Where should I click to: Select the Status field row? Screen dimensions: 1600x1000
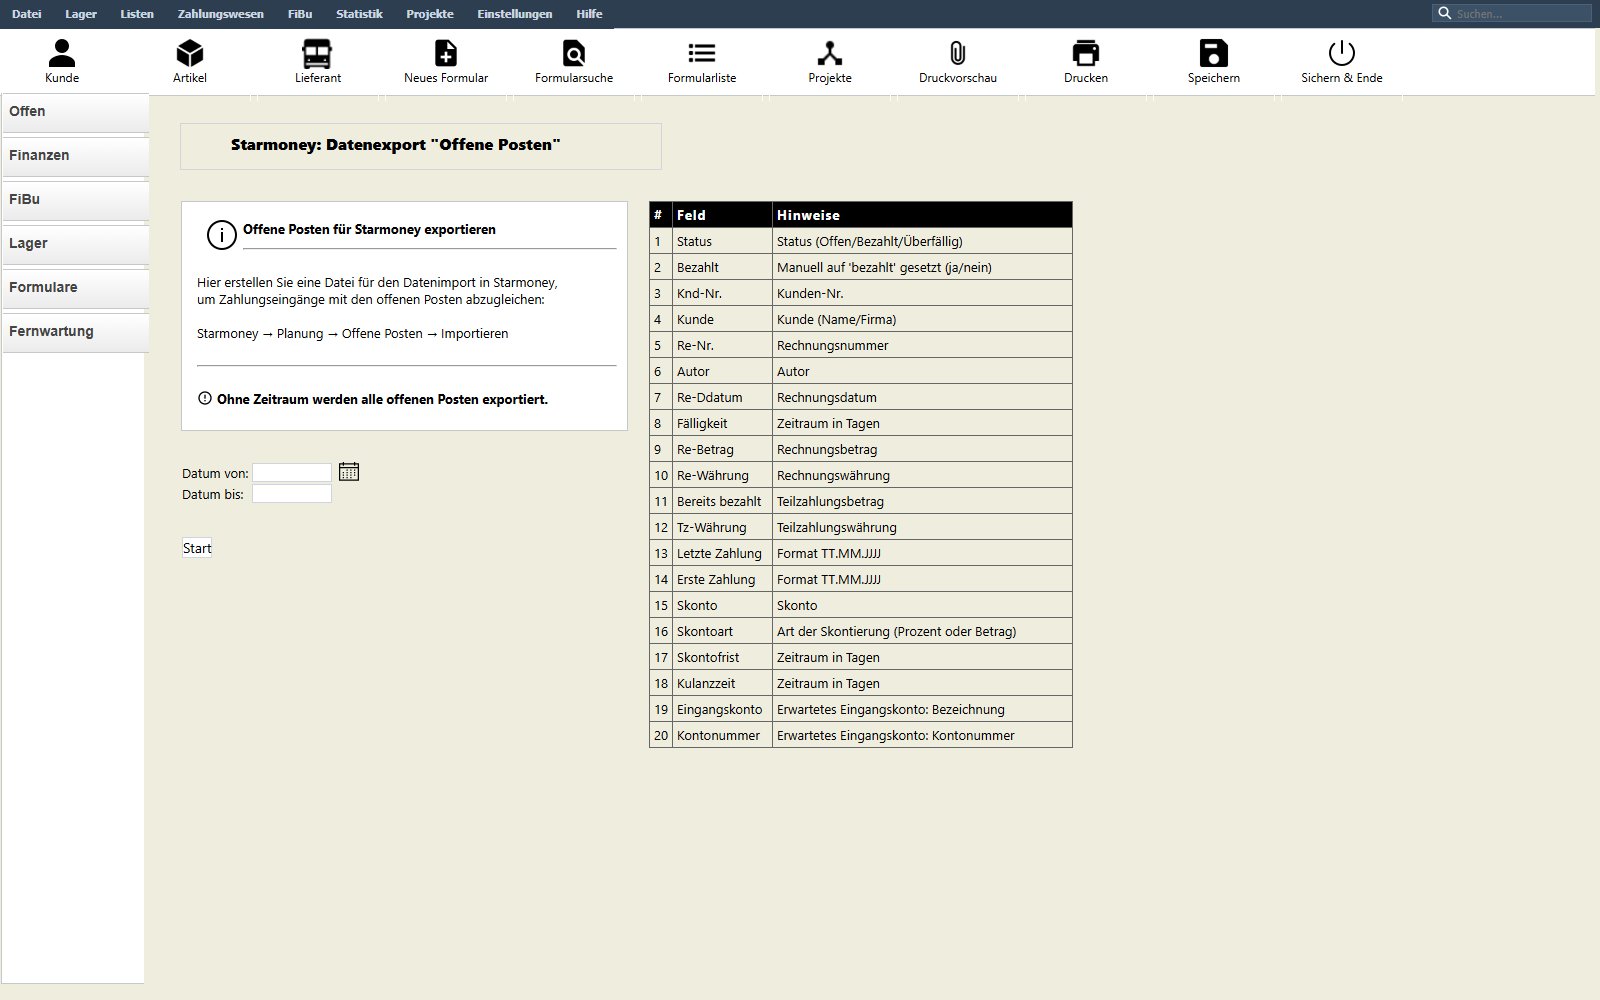click(x=861, y=241)
